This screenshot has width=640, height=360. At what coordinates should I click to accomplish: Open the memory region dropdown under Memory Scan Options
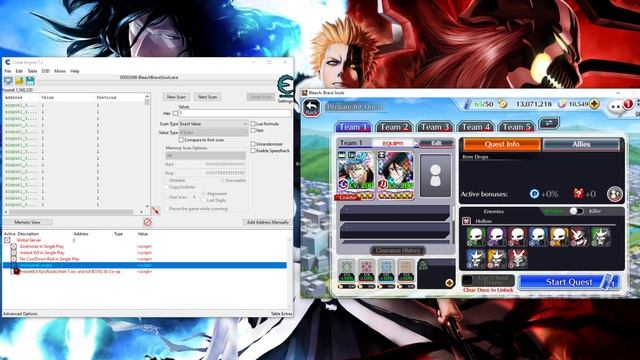point(205,156)
